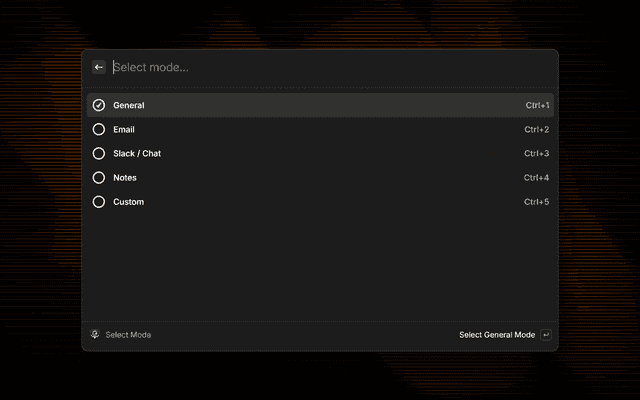Click the General mode label
Image resolution: width=640 pixels, height=400 pixels.
click(129, 105)
